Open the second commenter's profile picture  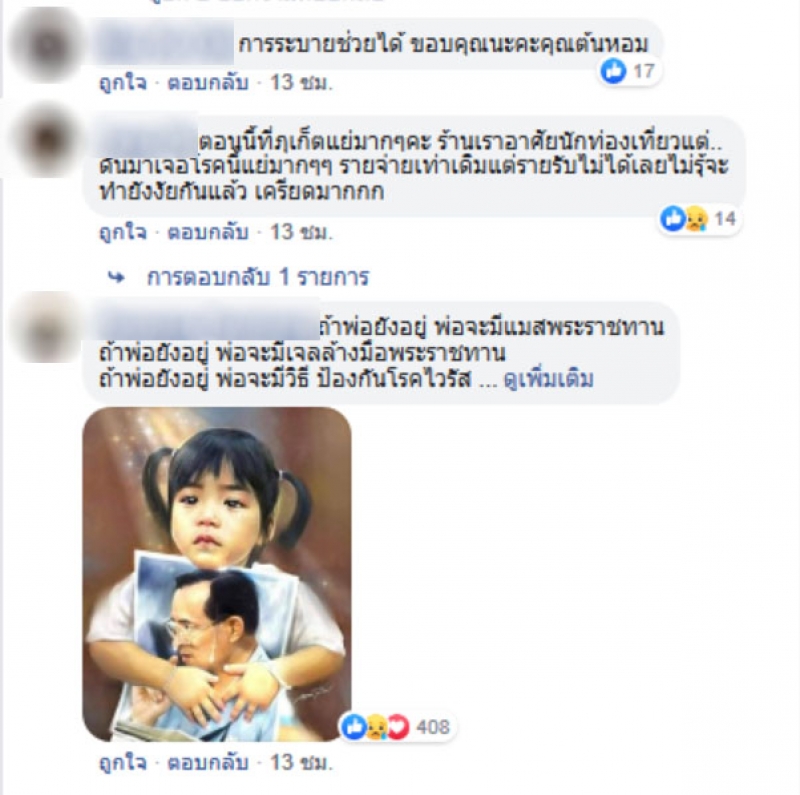[47, 139]
